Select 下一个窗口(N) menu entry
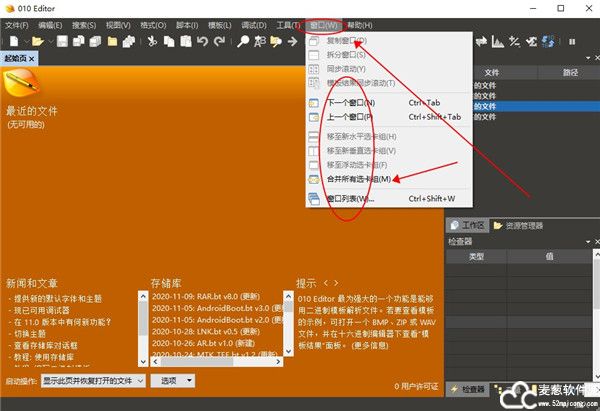This screenshot has height=411, width=600. pos(389,103)
